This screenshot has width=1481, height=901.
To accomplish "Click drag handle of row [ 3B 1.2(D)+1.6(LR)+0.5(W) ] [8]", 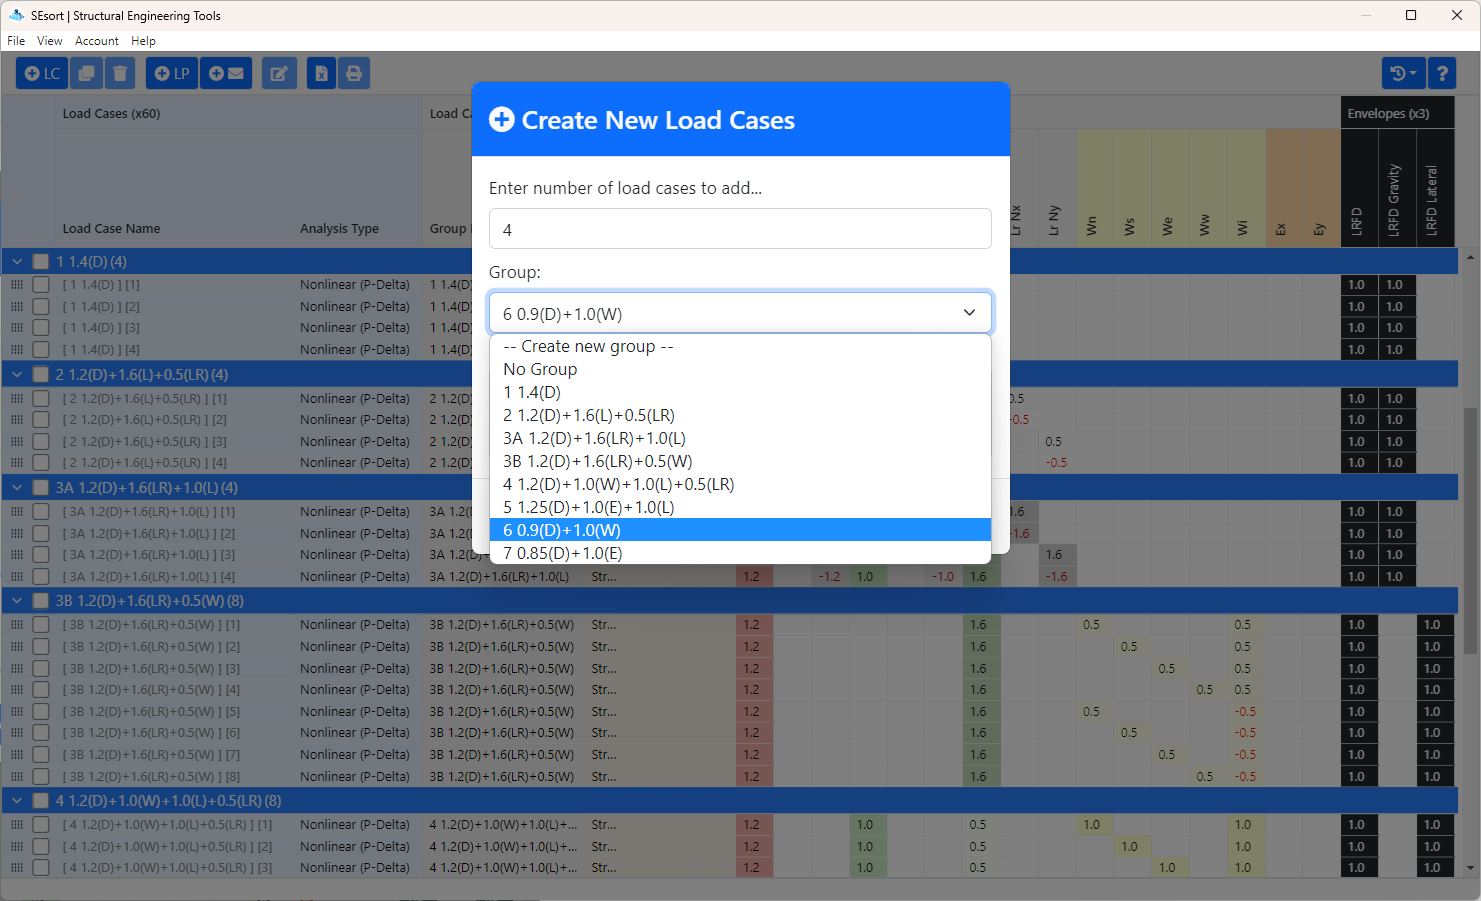I will (x=16, y=776).
